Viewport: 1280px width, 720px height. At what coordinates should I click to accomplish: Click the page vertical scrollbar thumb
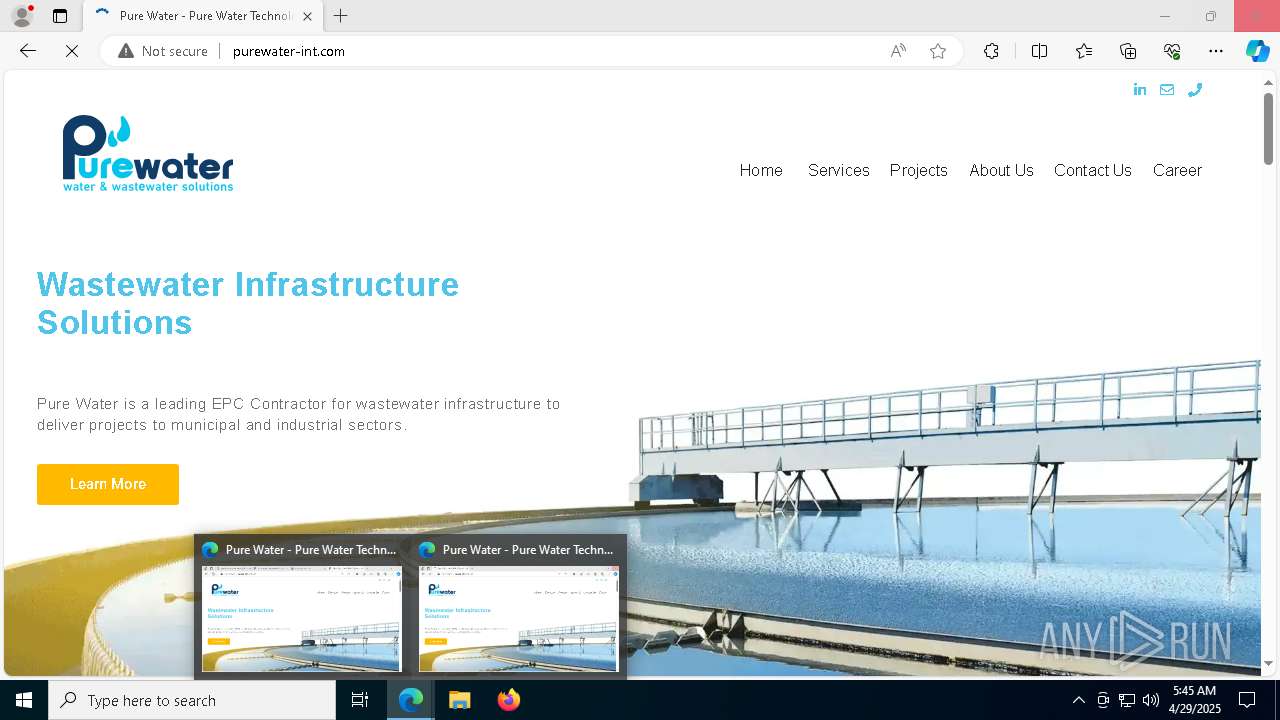pos(1268,128)
